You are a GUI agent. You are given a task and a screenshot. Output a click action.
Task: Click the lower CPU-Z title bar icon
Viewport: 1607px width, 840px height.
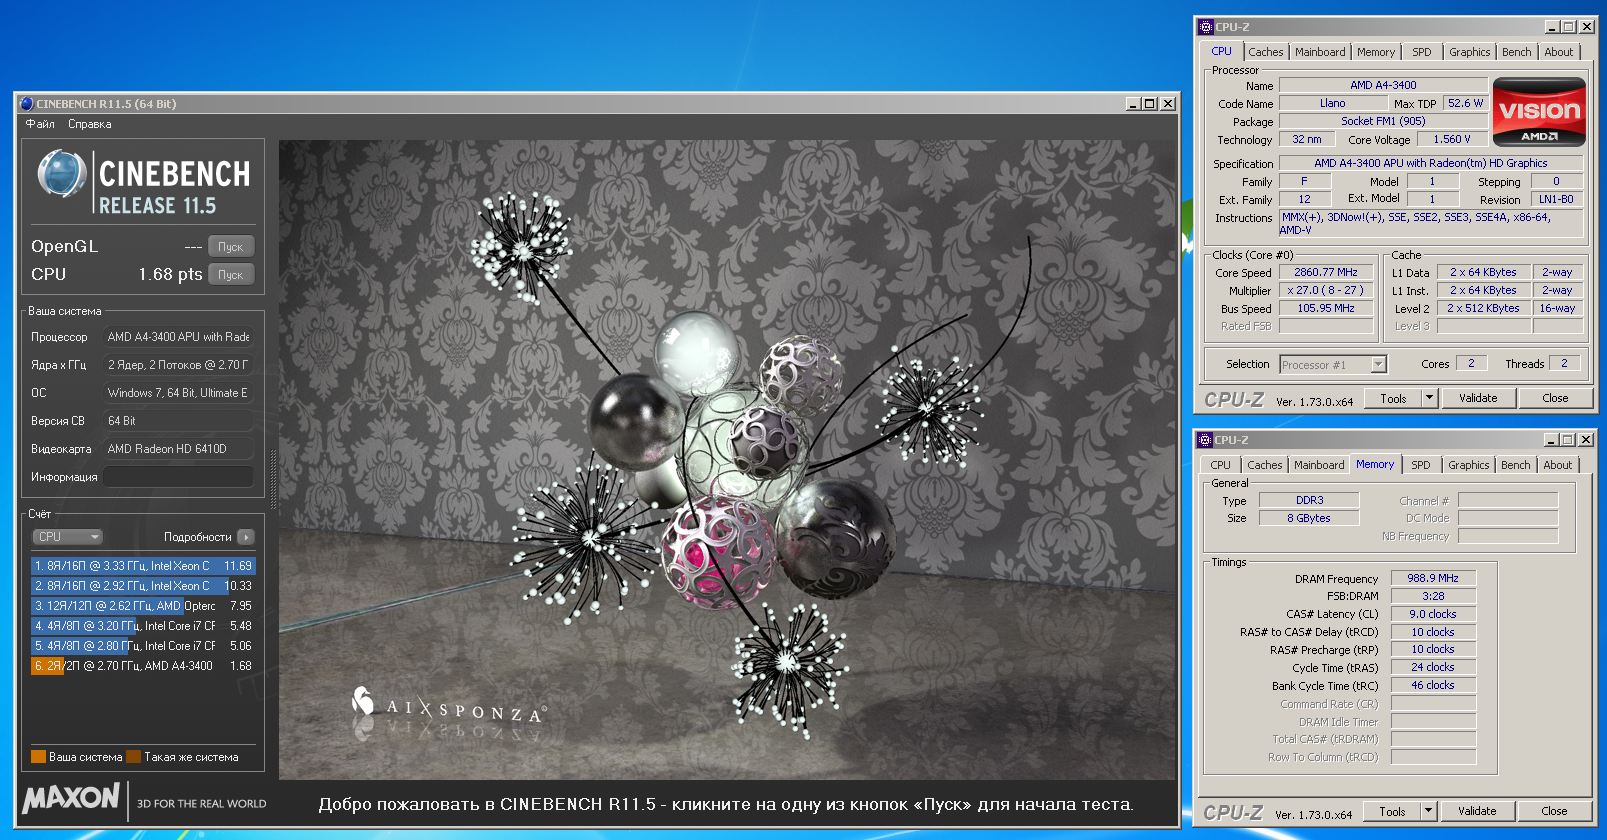pos(1205,440)
